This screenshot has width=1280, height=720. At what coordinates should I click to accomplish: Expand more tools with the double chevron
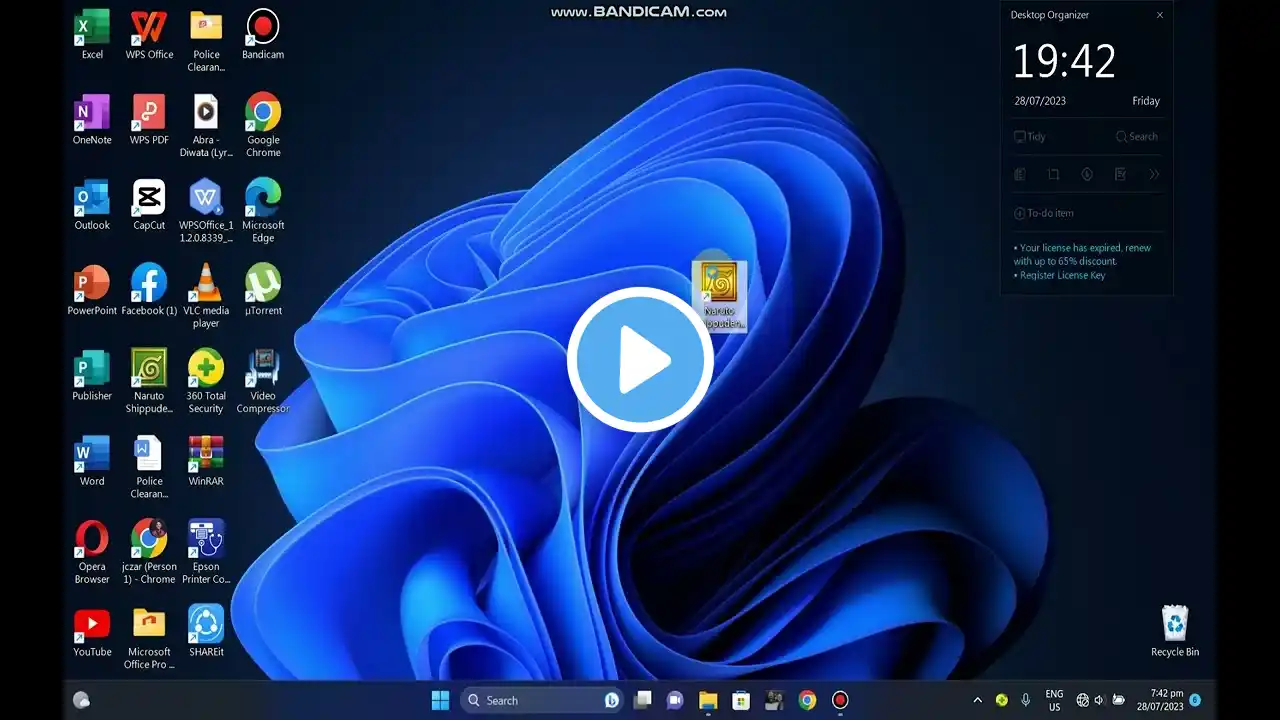[1154, 174]
